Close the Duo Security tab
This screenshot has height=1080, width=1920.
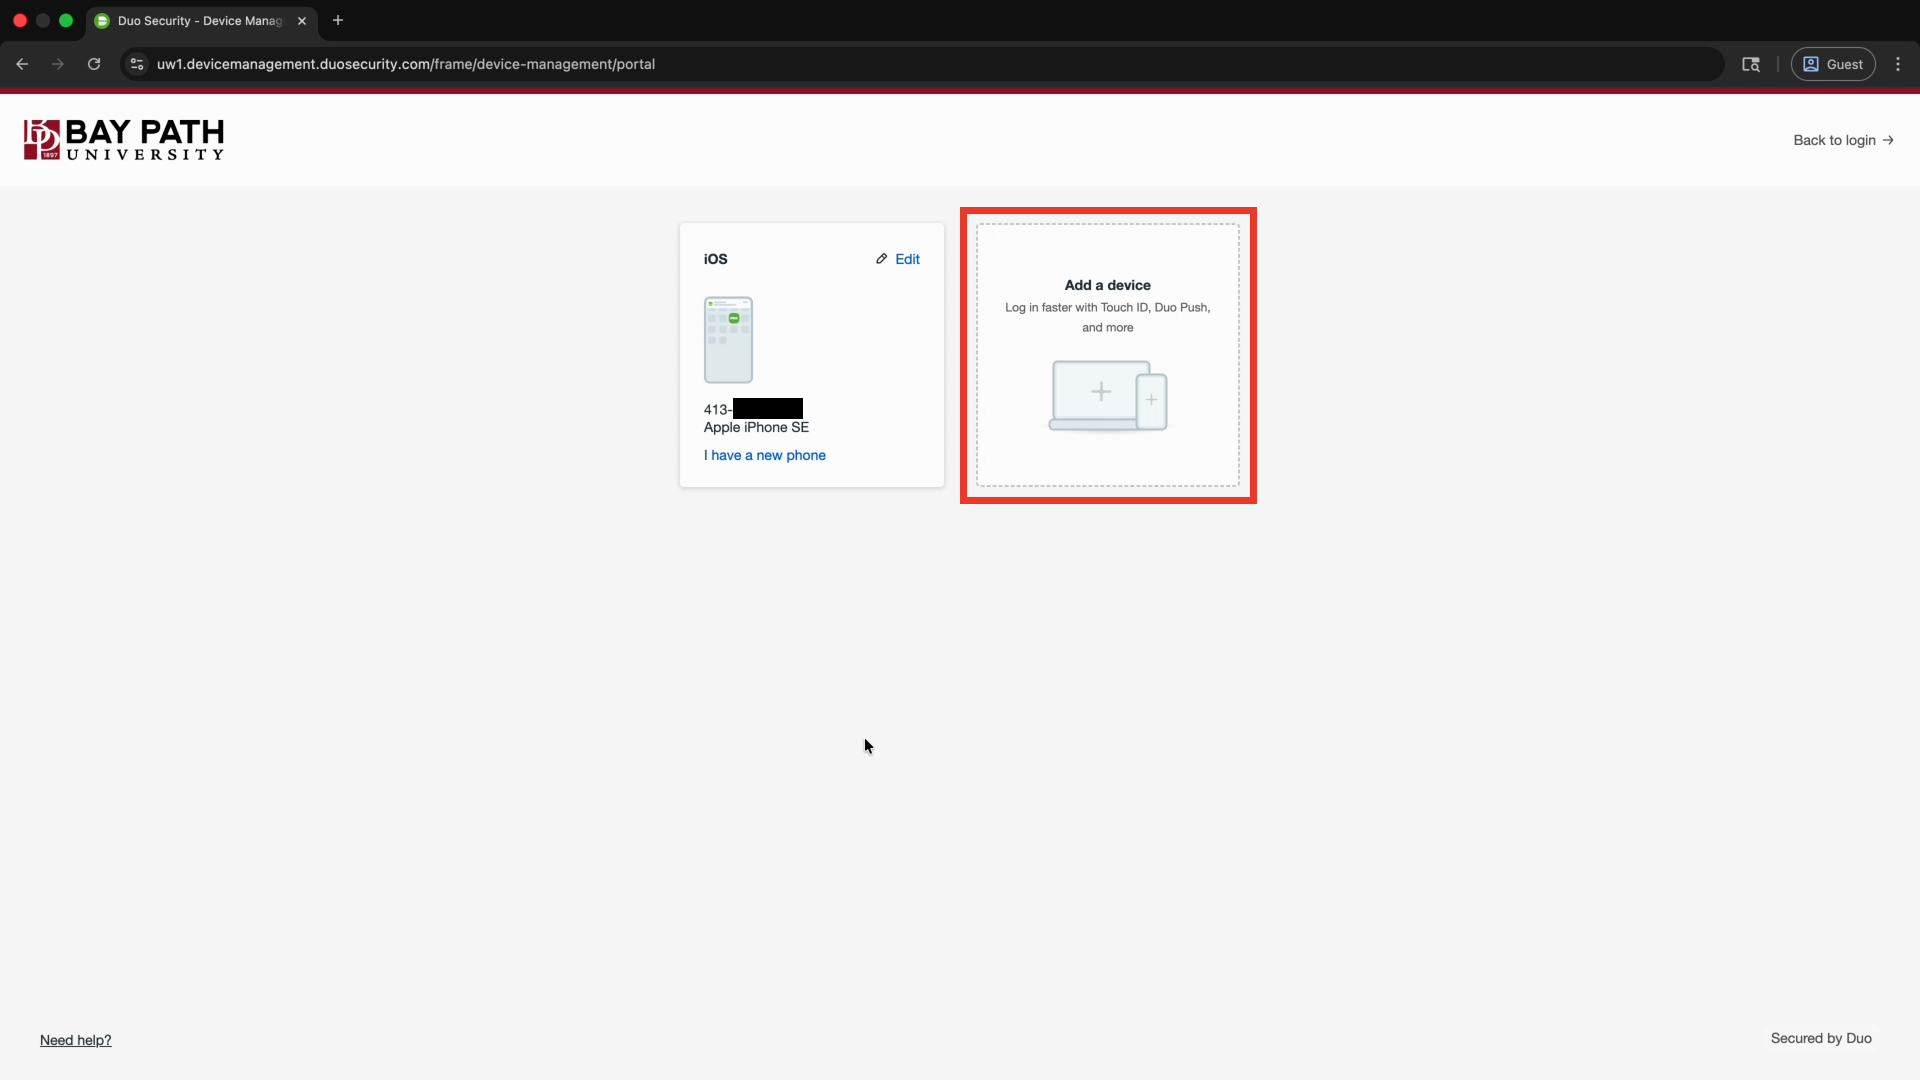[x=302, y=21]
